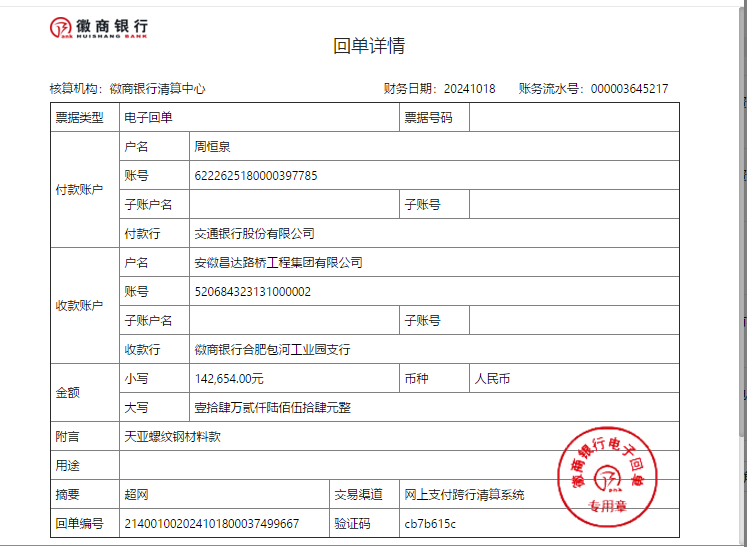
Task: Click the accounting serial number 000003645217
Action: [x=629, y=89]
